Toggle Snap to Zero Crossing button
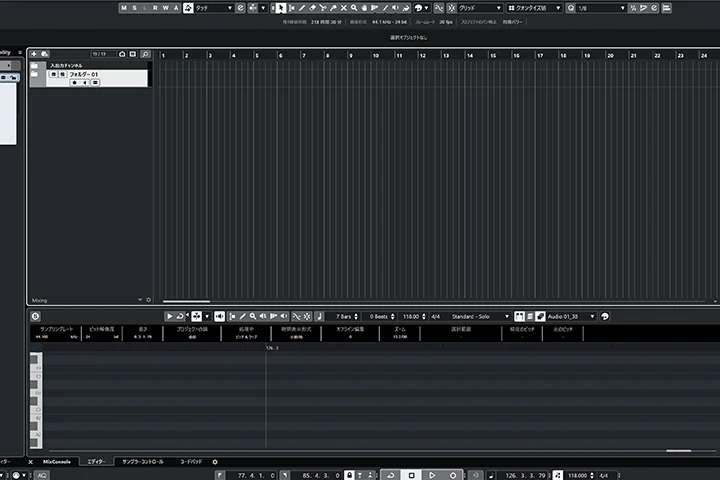The width and height of the screenshot is (720, 480). coord(439,8)
